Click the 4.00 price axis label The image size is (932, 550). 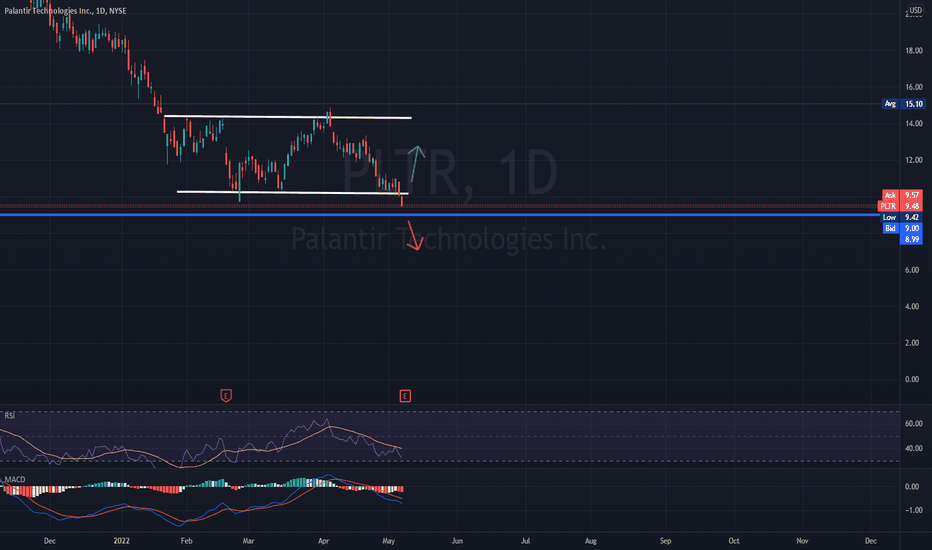(914, 307)
